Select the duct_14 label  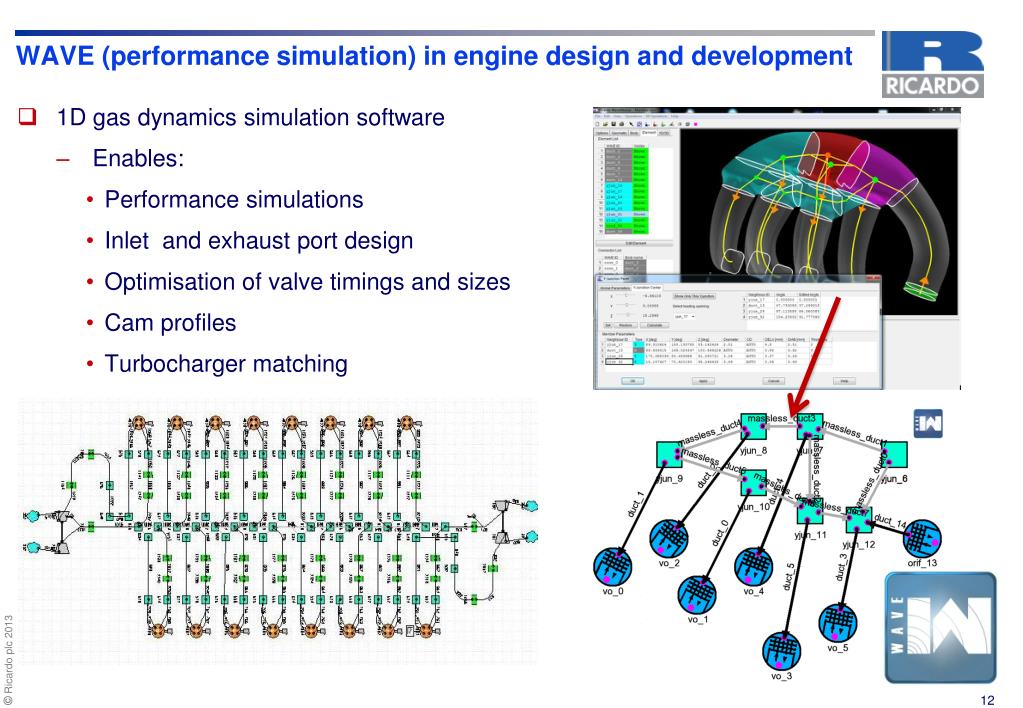[890, 521]
